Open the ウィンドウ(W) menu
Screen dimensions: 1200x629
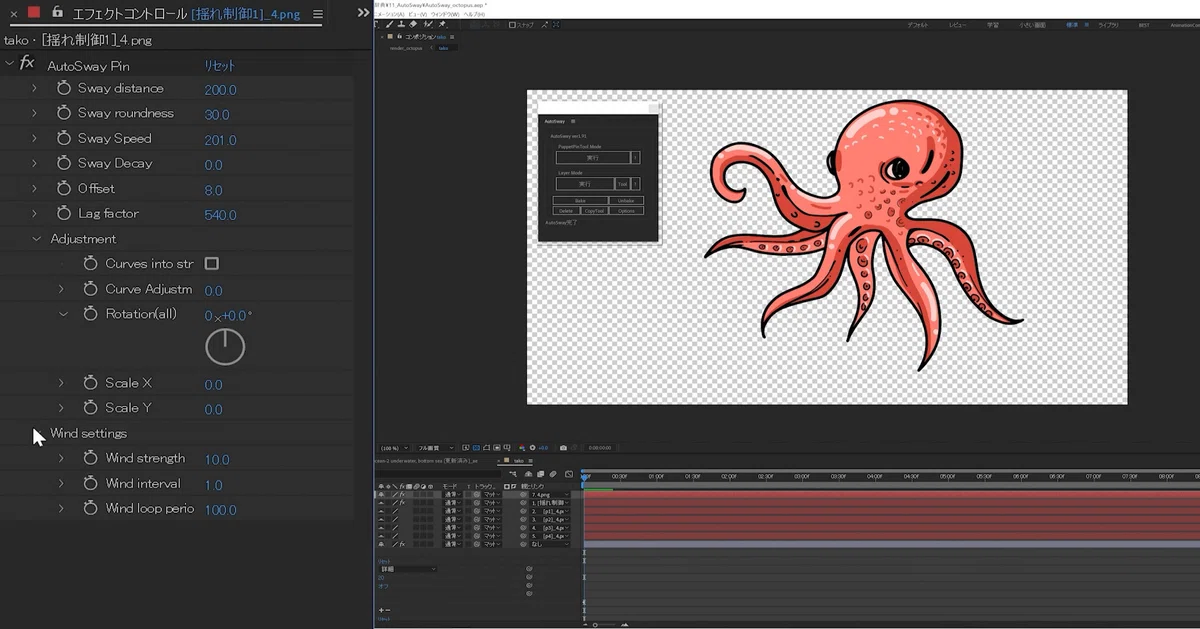[444, 14]
